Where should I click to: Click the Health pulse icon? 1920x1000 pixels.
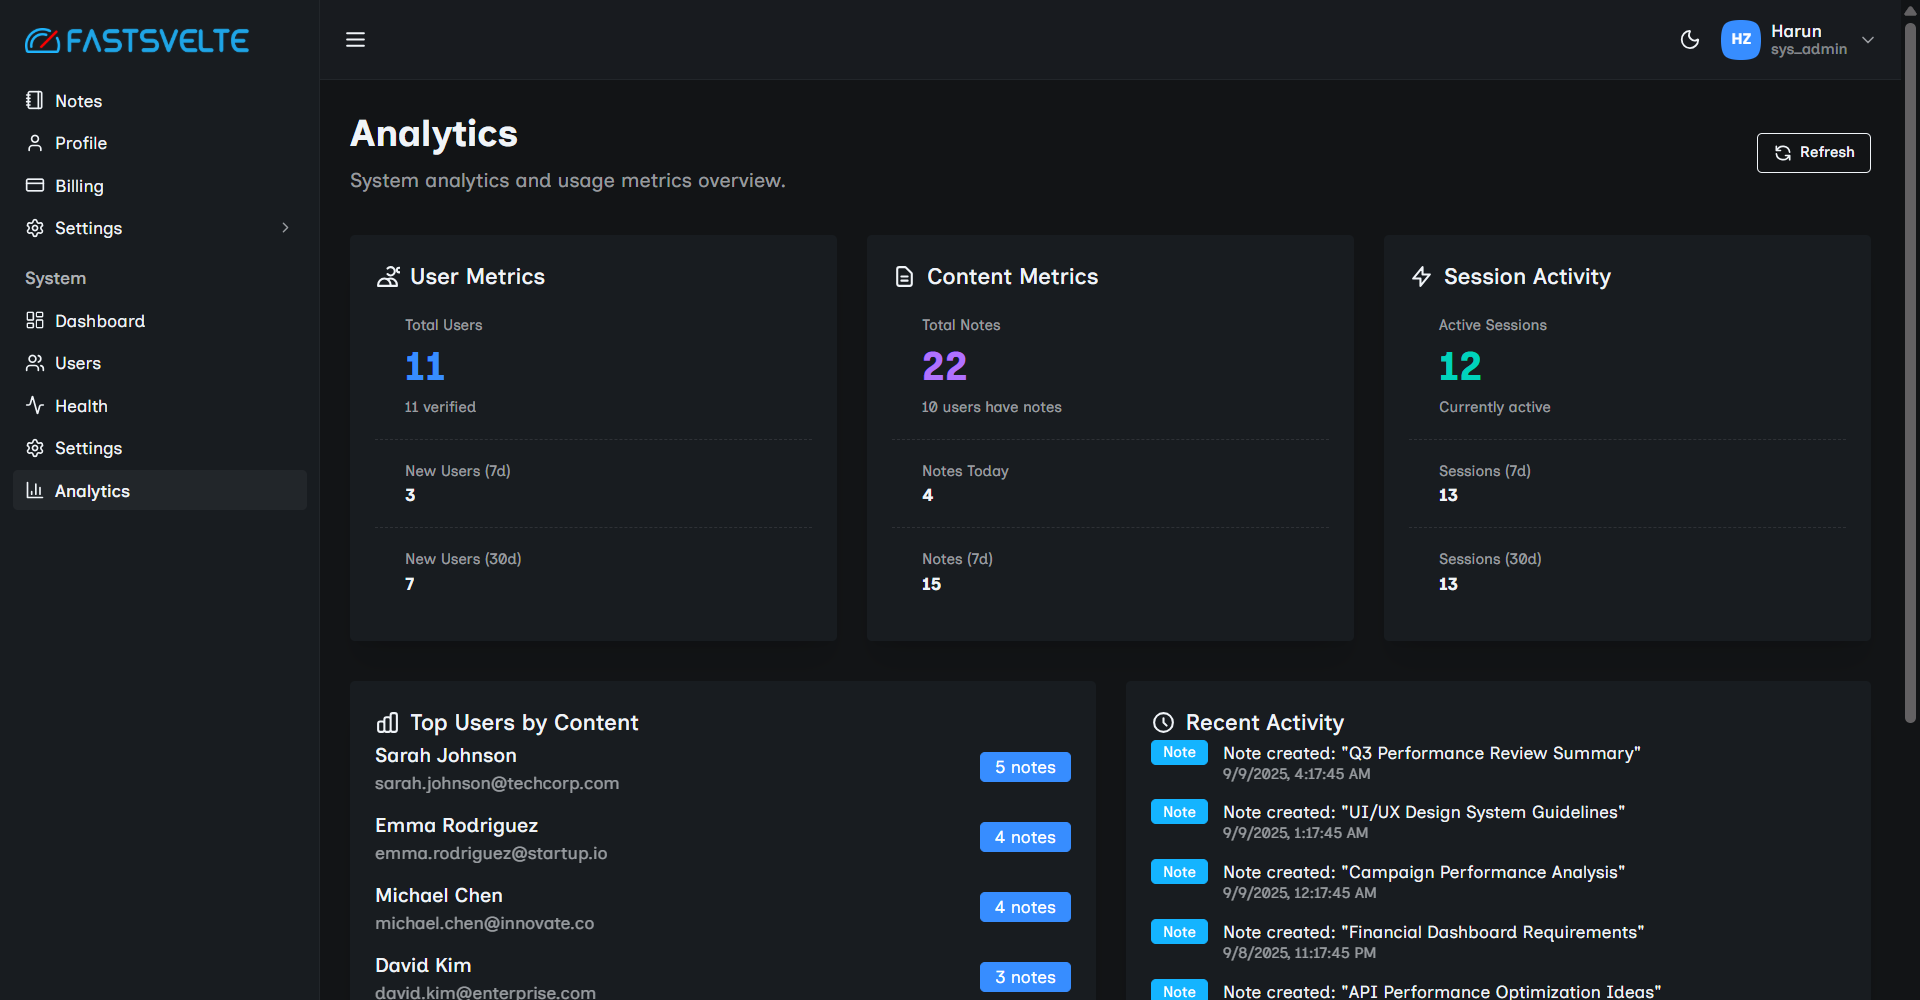(35, 406)
